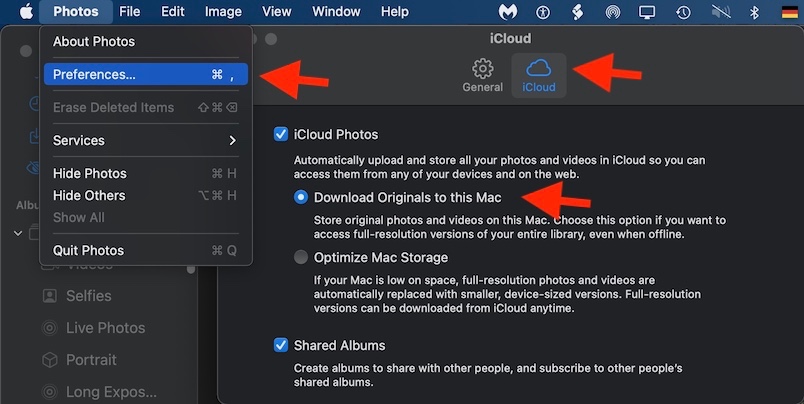Expand the Services submenu arrow
The image size is (804, 404).
[x=232, y=140]
